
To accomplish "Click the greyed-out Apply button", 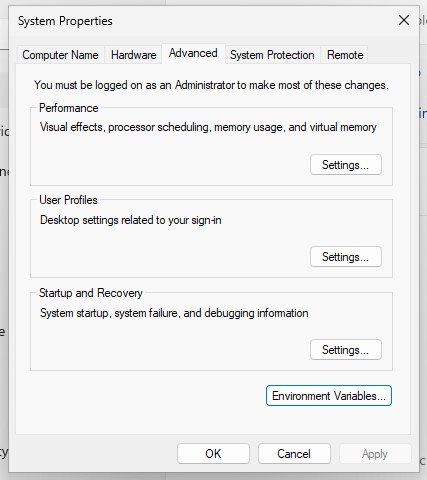I will tap(375, 453).
